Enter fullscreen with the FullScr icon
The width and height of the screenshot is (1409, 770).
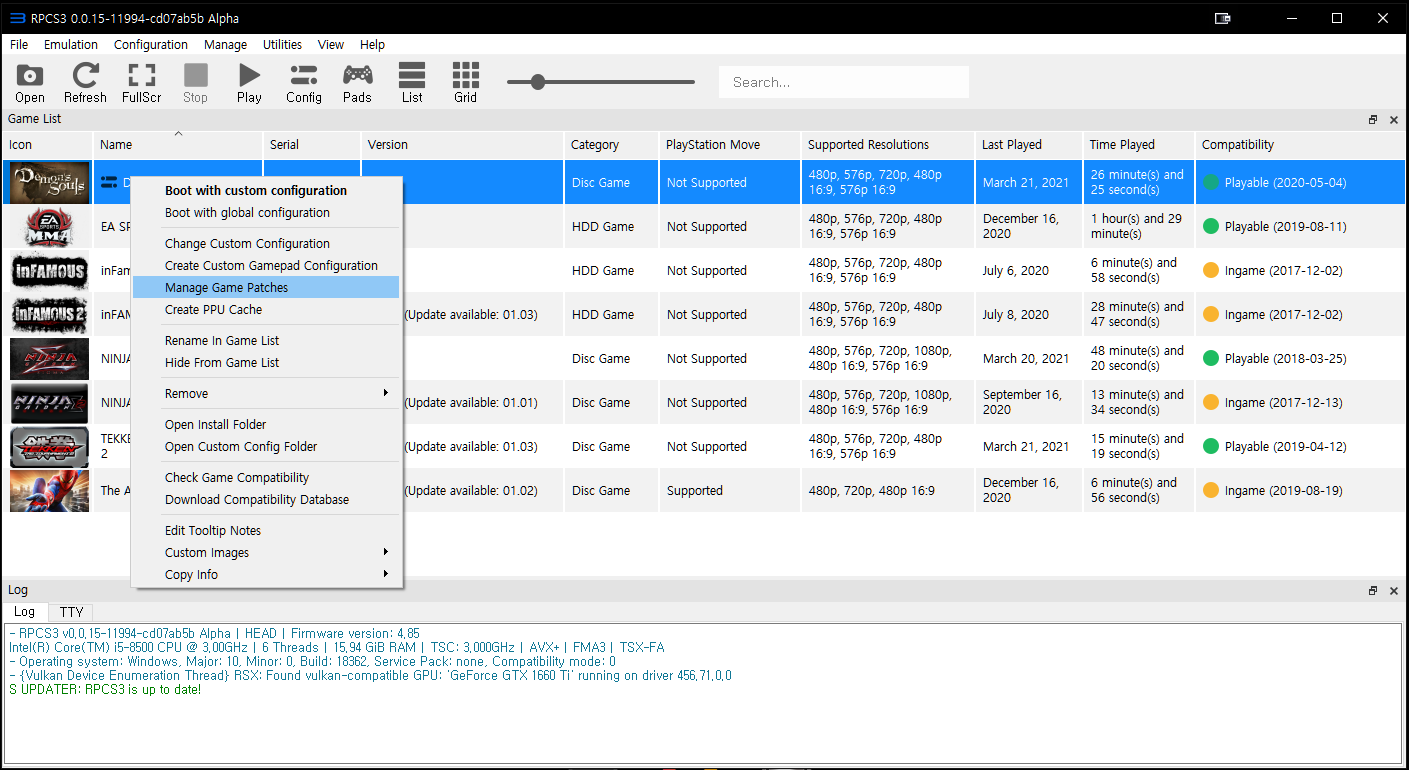pos(142,83)
